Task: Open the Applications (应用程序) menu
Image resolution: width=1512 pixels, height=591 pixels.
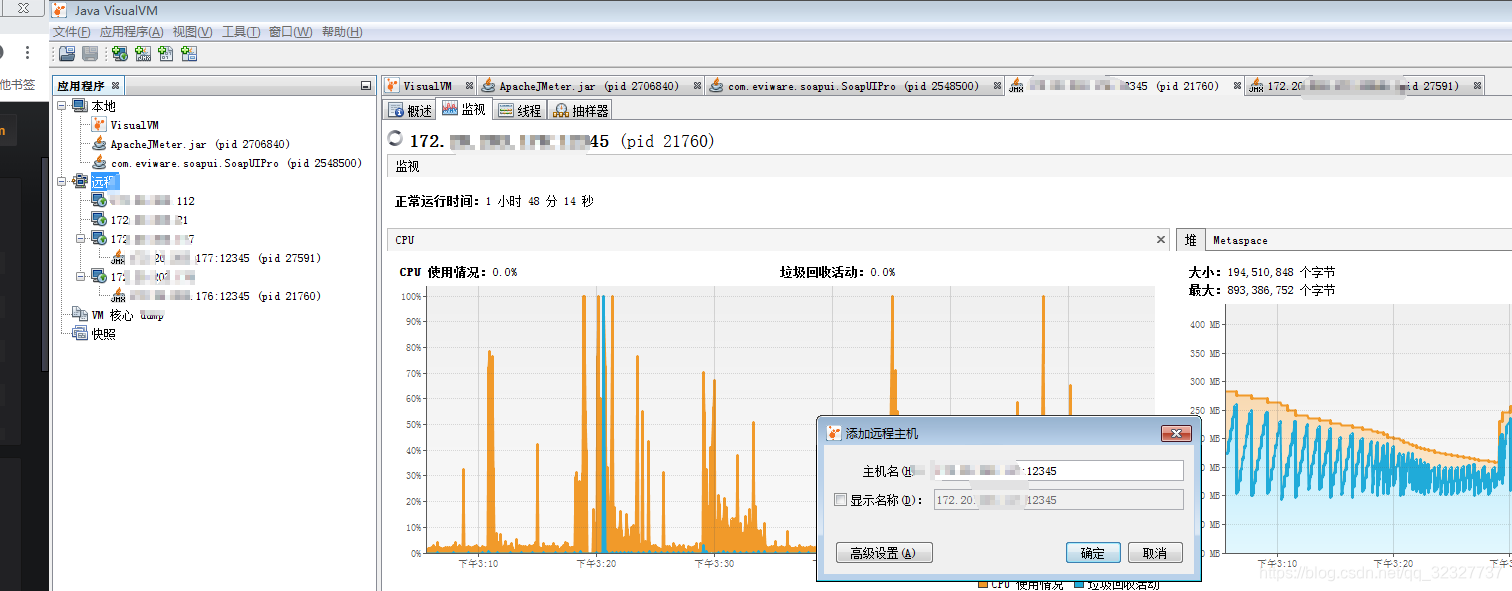Action: tap(132, 32)
